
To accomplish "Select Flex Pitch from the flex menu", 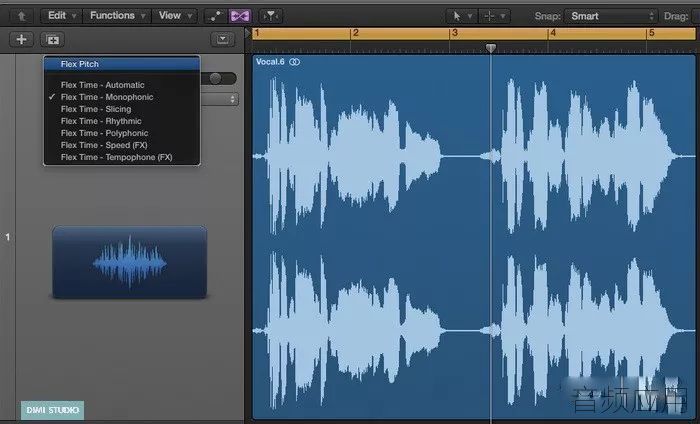I will [121, 64].
